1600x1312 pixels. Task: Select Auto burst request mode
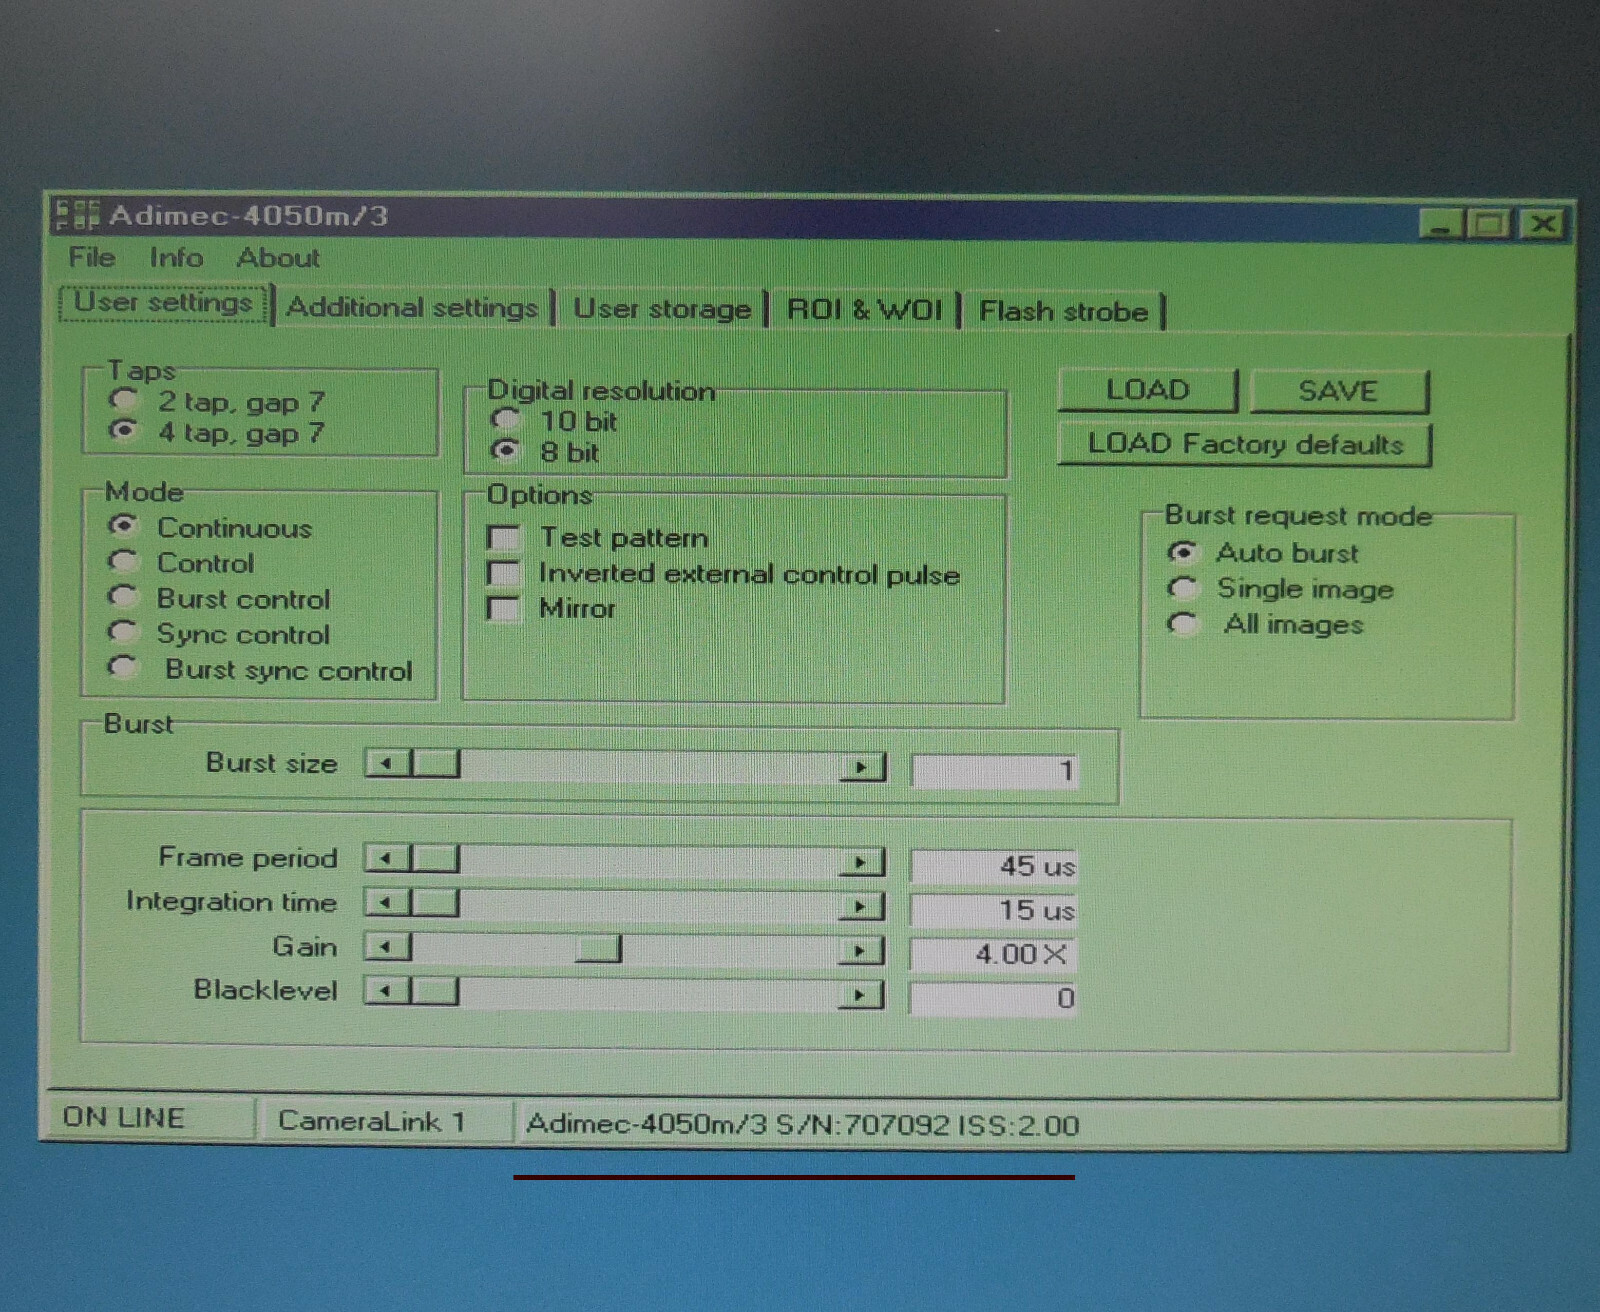(x=1263, y=553)
